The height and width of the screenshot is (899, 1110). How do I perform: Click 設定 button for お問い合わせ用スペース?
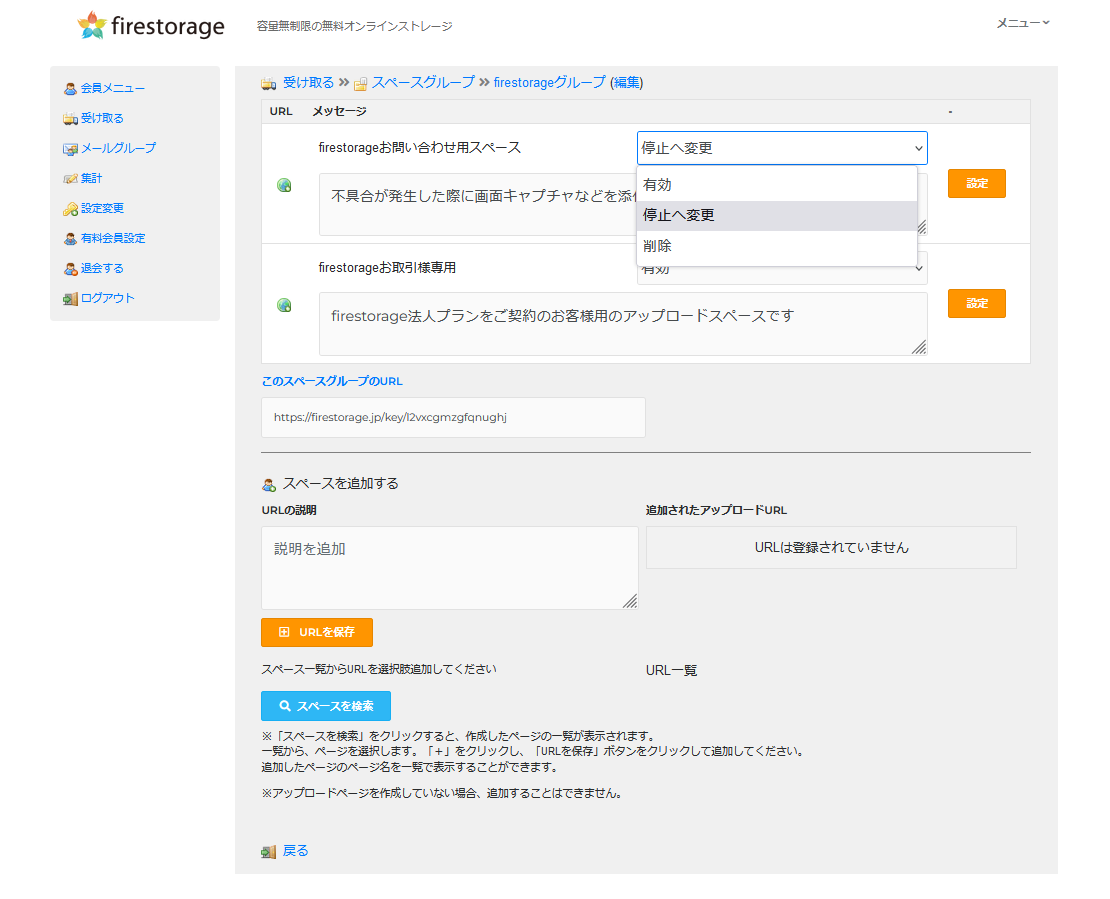(976, 183)
